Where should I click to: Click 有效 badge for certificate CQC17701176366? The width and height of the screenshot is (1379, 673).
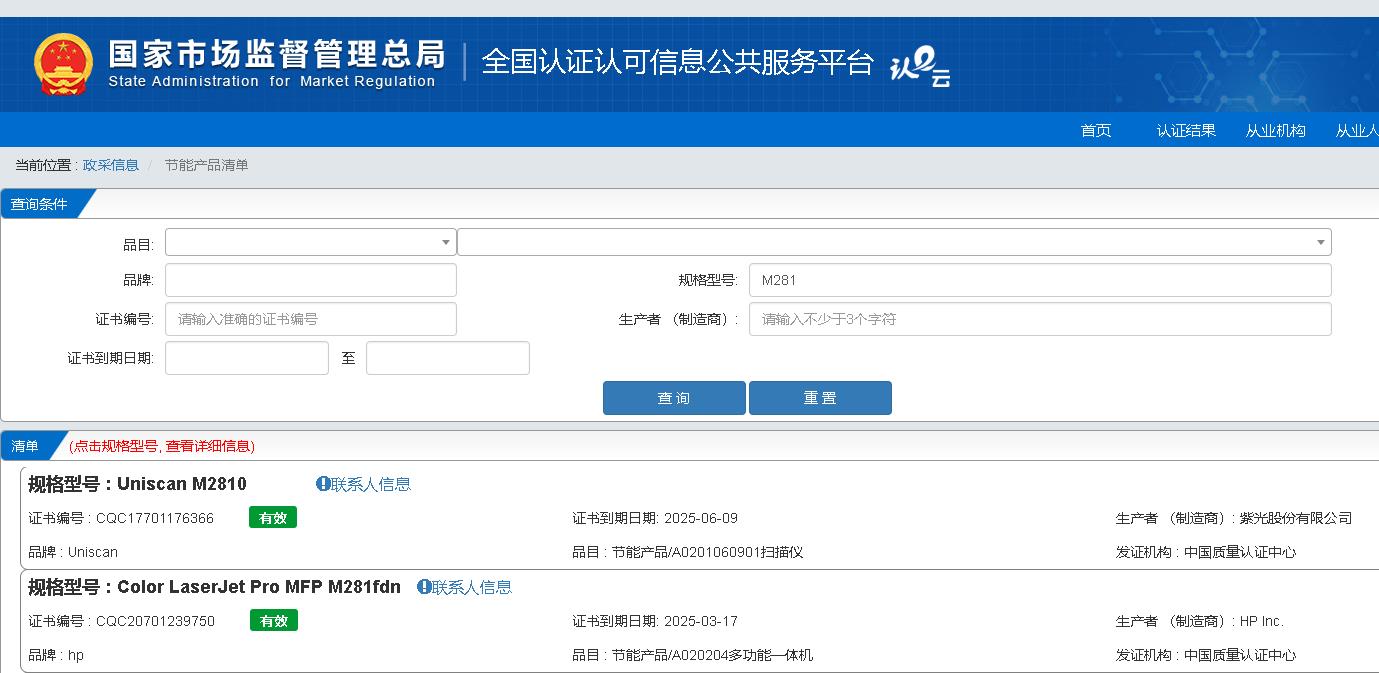pos(273,518)
